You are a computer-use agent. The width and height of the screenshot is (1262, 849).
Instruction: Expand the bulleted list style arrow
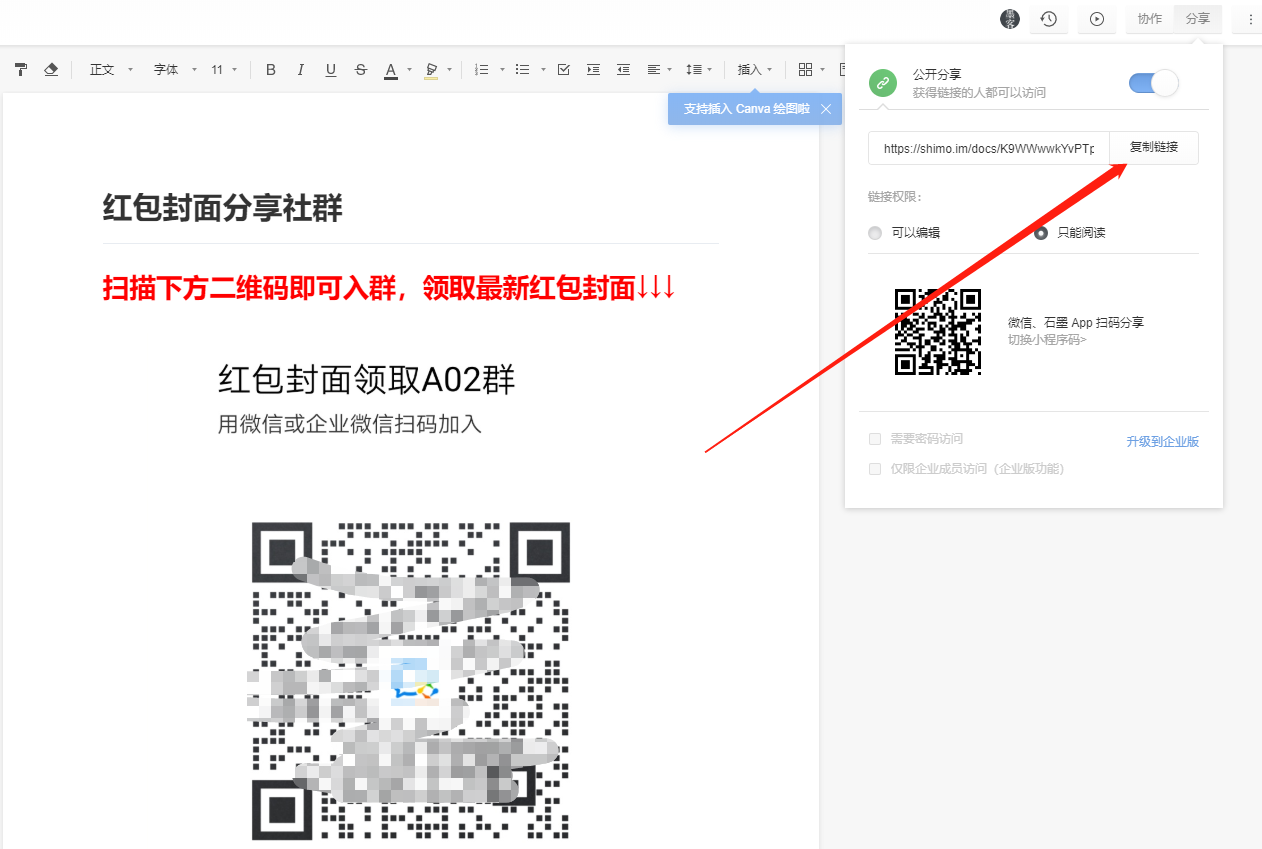tap(543, 70)
